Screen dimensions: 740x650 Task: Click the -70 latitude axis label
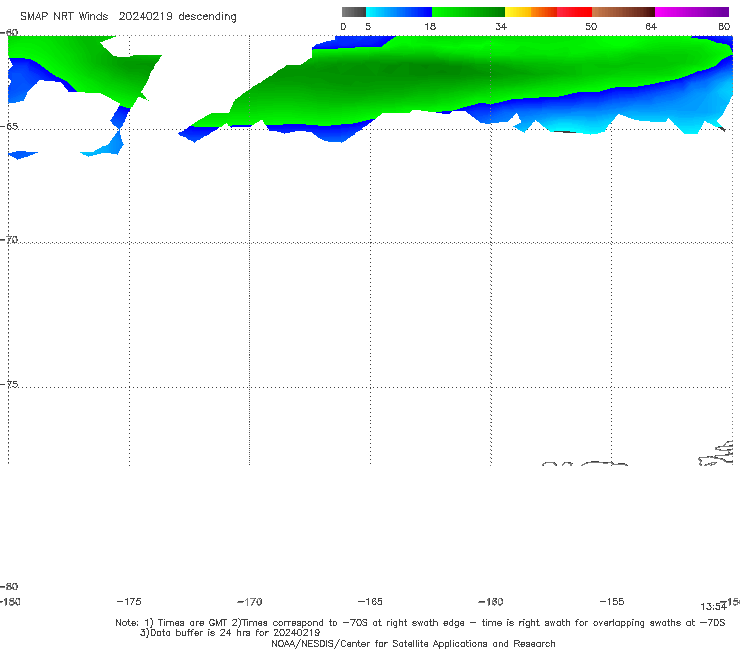(x=9, y=240)
